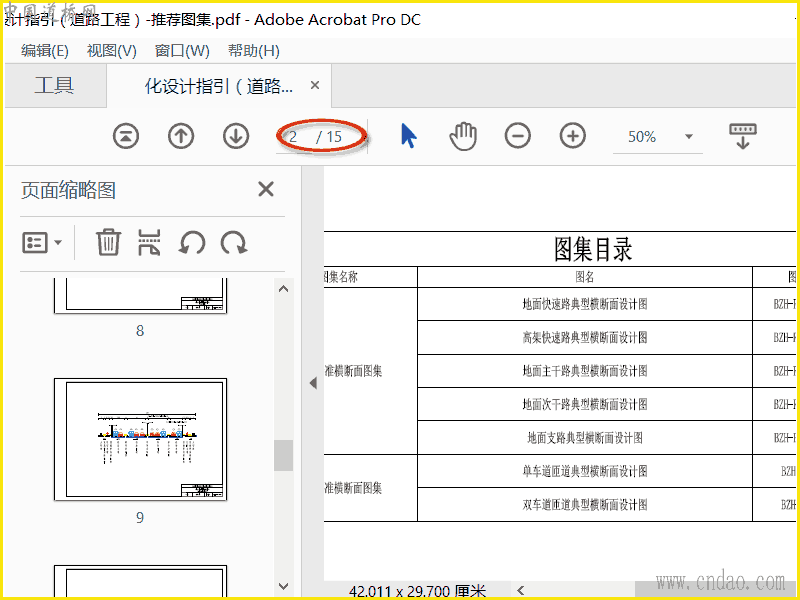Select the arrow selection tool
This screenshot has height=600, width=800.
tap(408, 136)
